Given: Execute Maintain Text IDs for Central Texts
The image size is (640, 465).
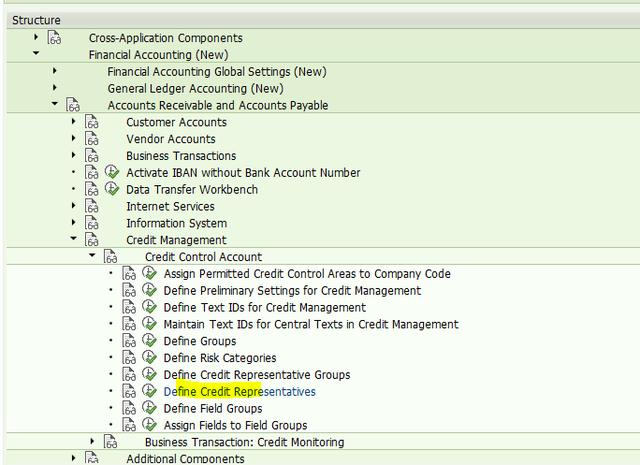Looking at the screenshot, I should tap(149, 324).
